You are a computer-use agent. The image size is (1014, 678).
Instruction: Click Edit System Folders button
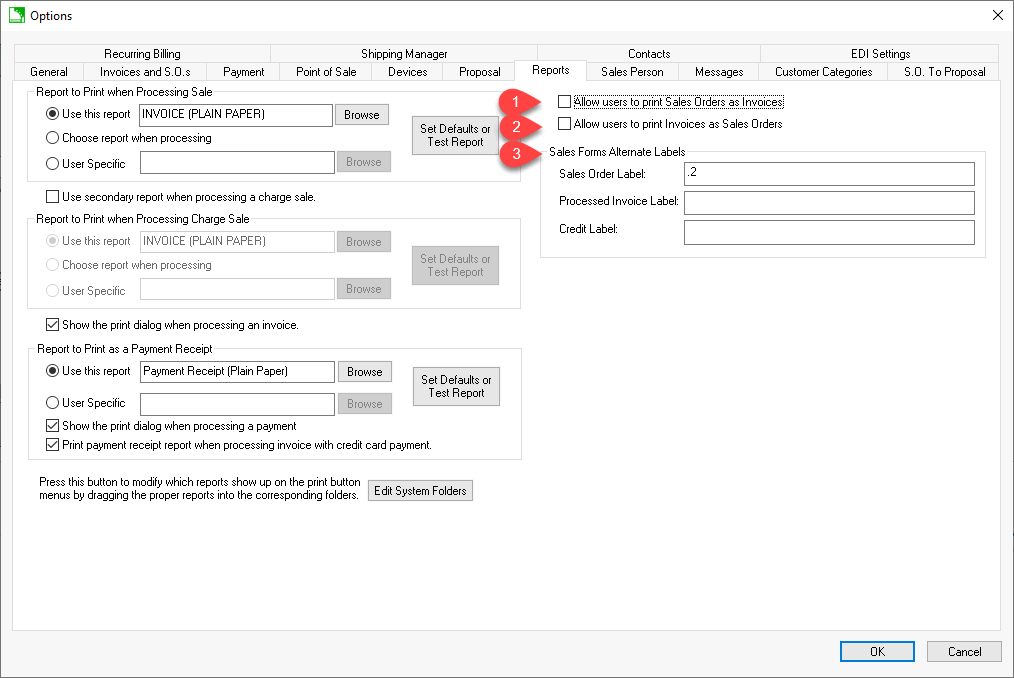(x=420, y=491)
